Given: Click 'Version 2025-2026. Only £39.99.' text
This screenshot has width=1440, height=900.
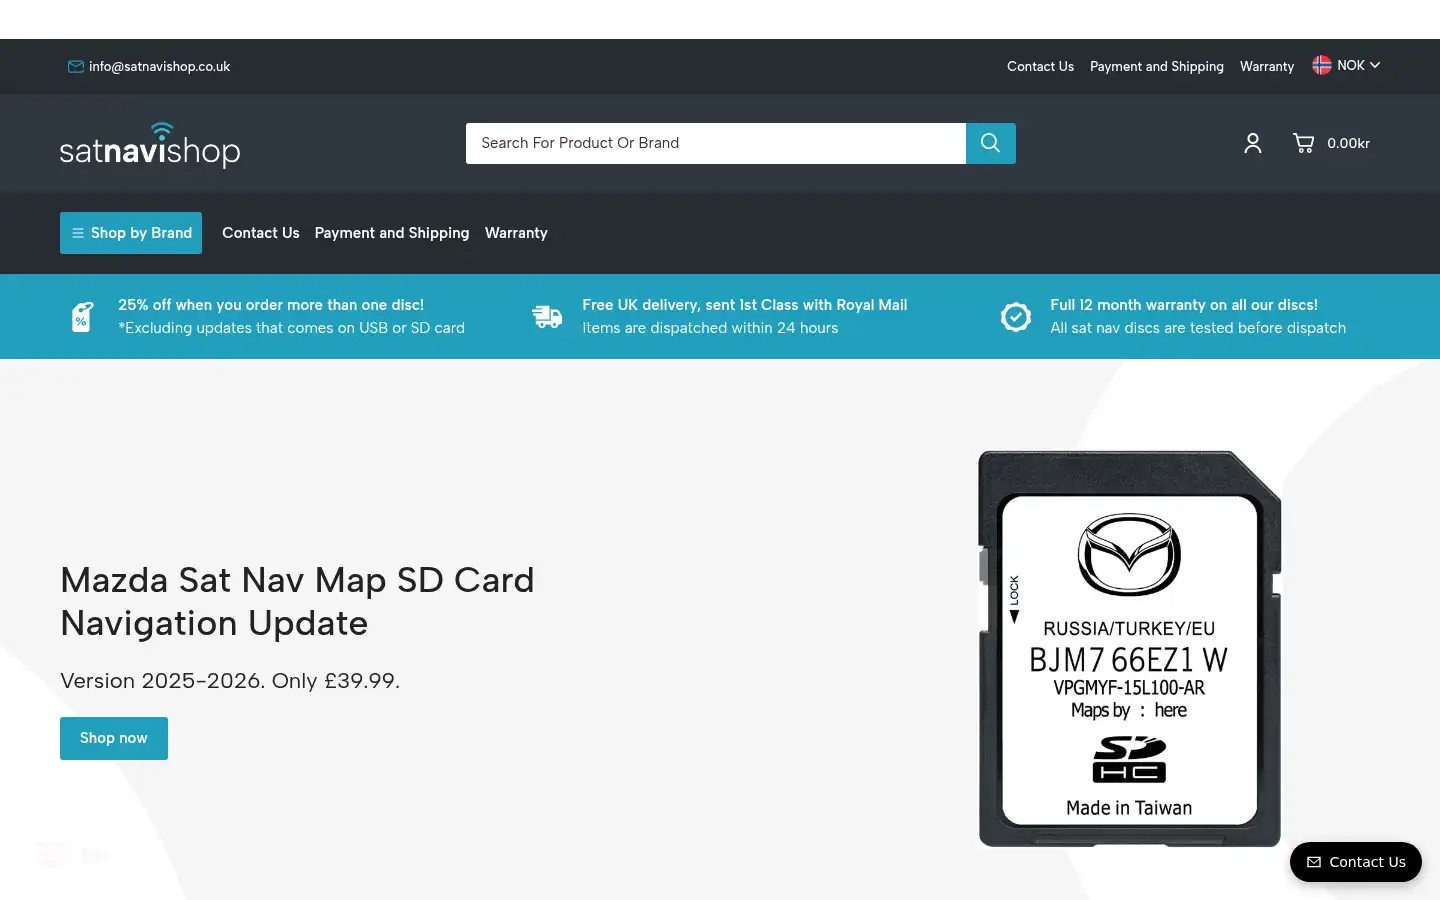Looking at the screenshot, I should (x=230, y=681).
